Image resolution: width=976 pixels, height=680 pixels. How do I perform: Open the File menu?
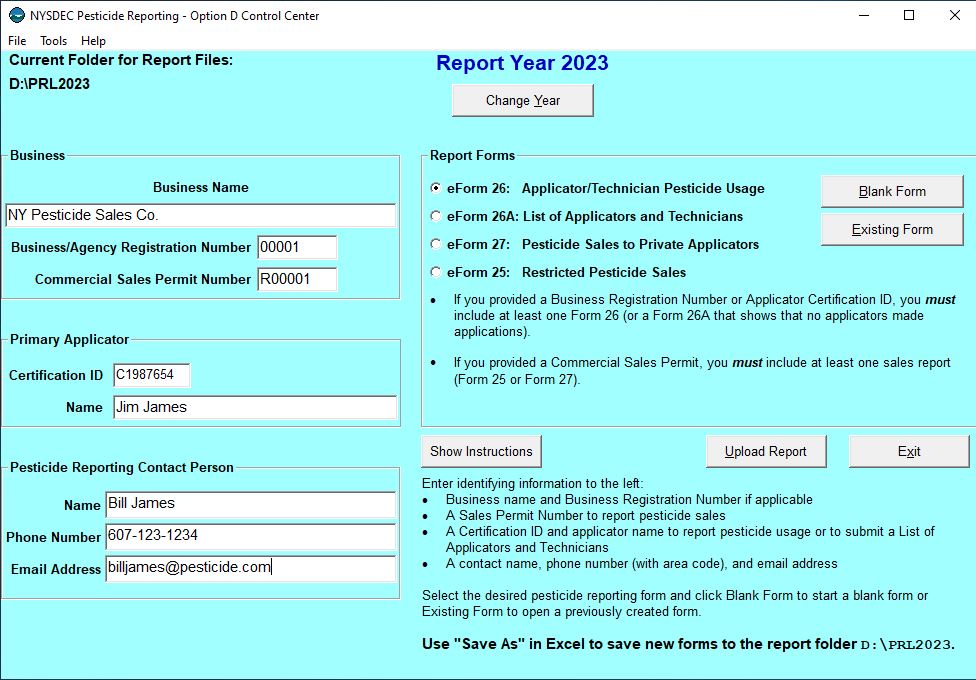pyautogui.click(x=17, y=41)
